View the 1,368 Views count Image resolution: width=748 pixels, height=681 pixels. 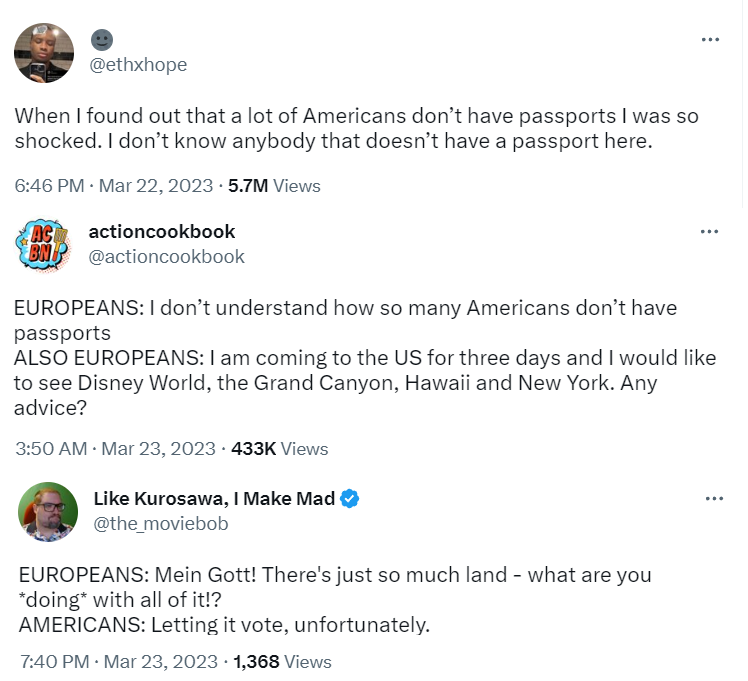282,661
